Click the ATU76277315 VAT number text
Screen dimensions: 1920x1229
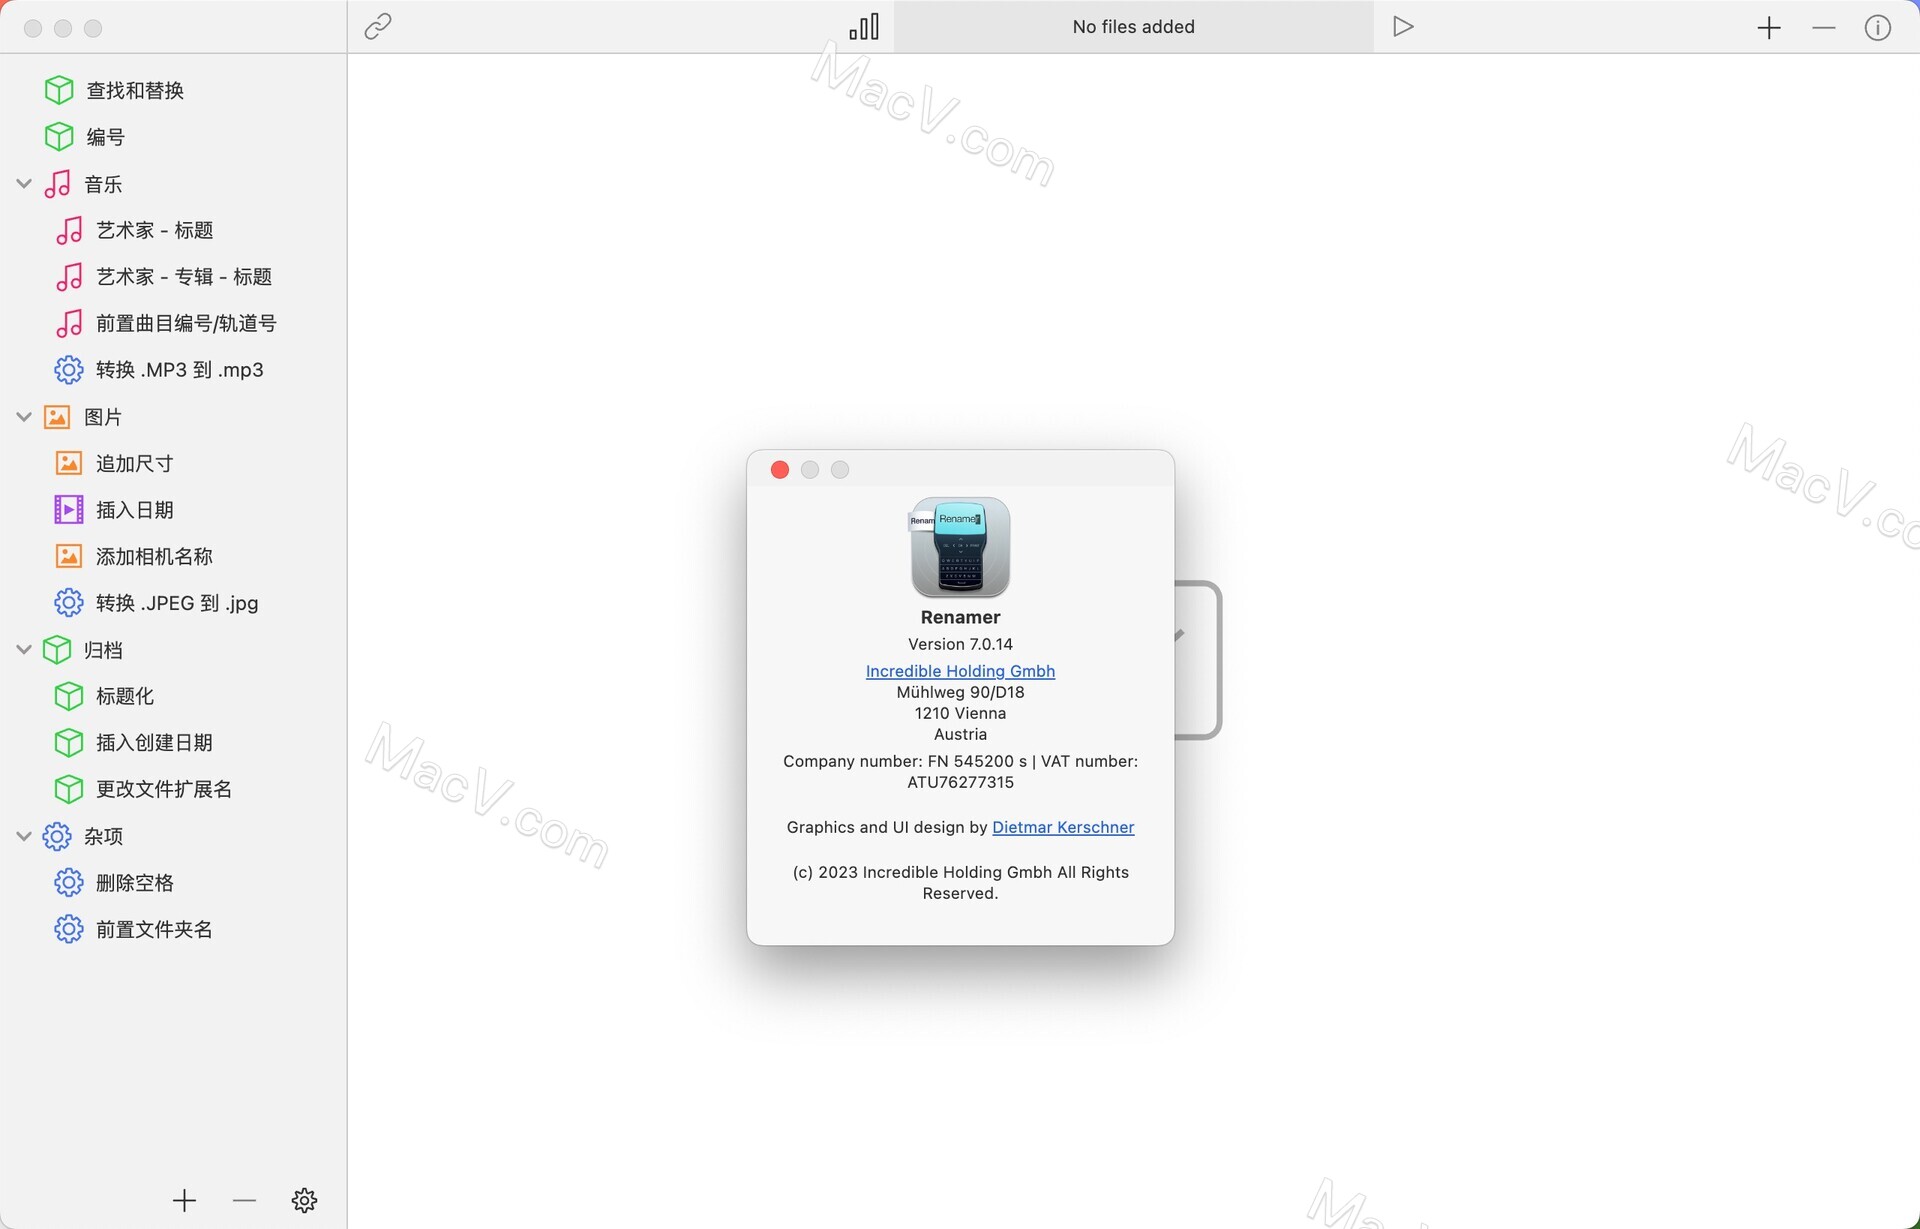(960, 782)
